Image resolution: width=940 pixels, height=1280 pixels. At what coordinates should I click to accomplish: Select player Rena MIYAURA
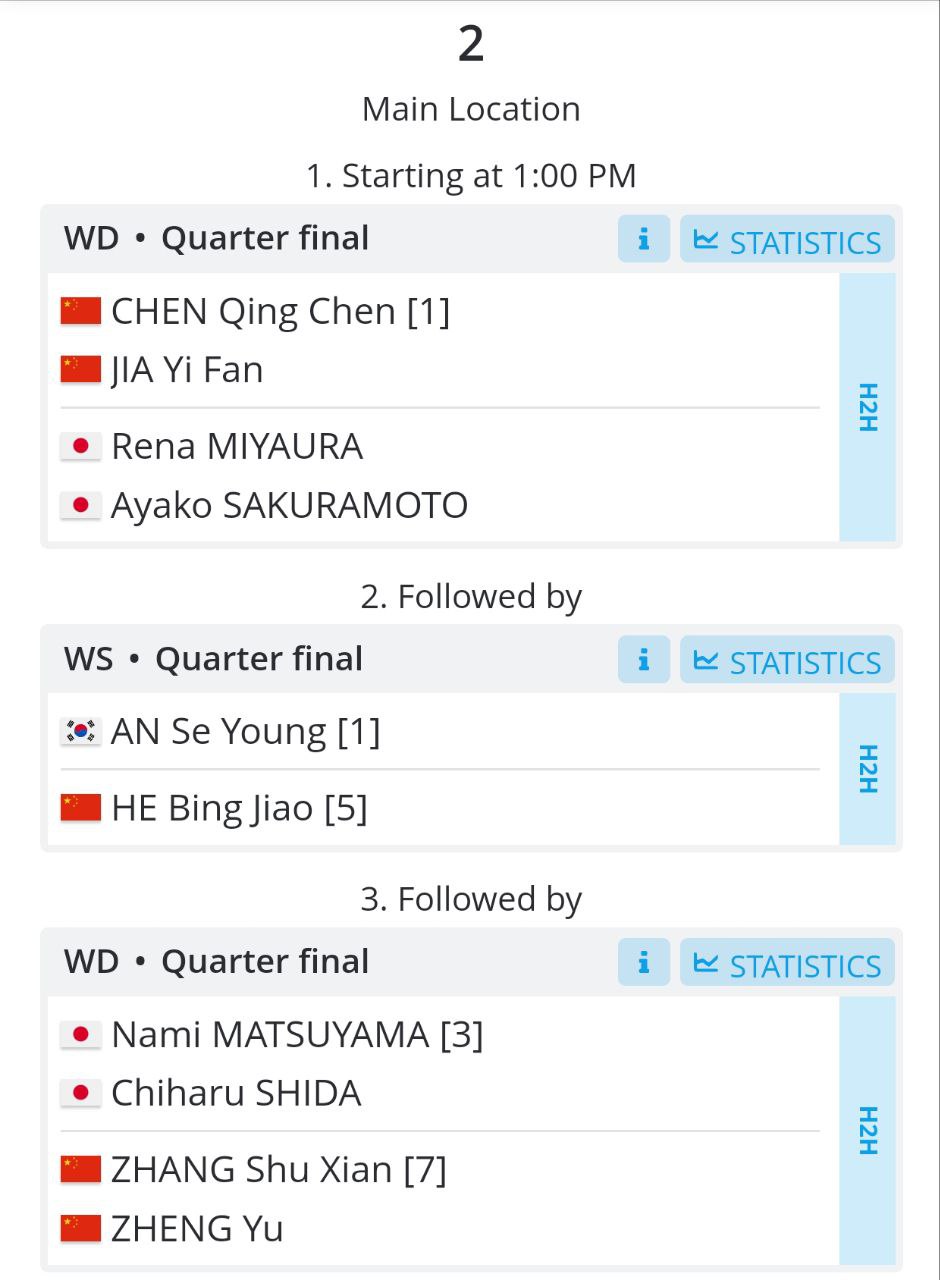point(237,447)
